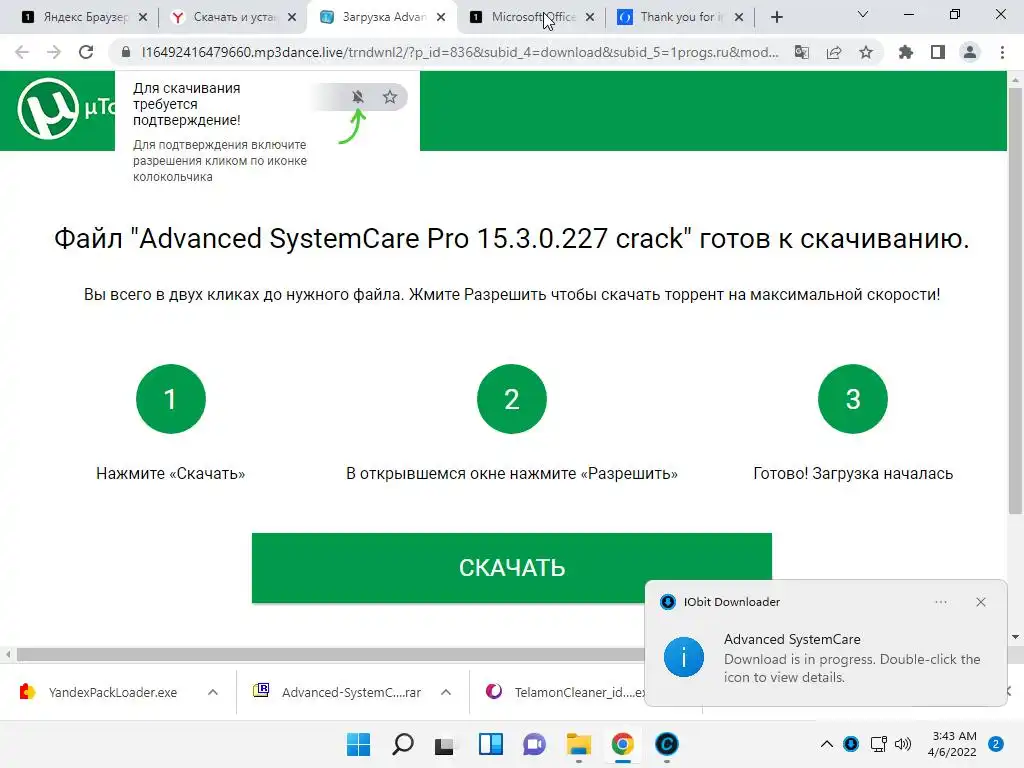Image resolution: width=1024 pixels, height=768 pixels.
Task: Open the Chrome three-dot menu
Action: click(1002, 52)
